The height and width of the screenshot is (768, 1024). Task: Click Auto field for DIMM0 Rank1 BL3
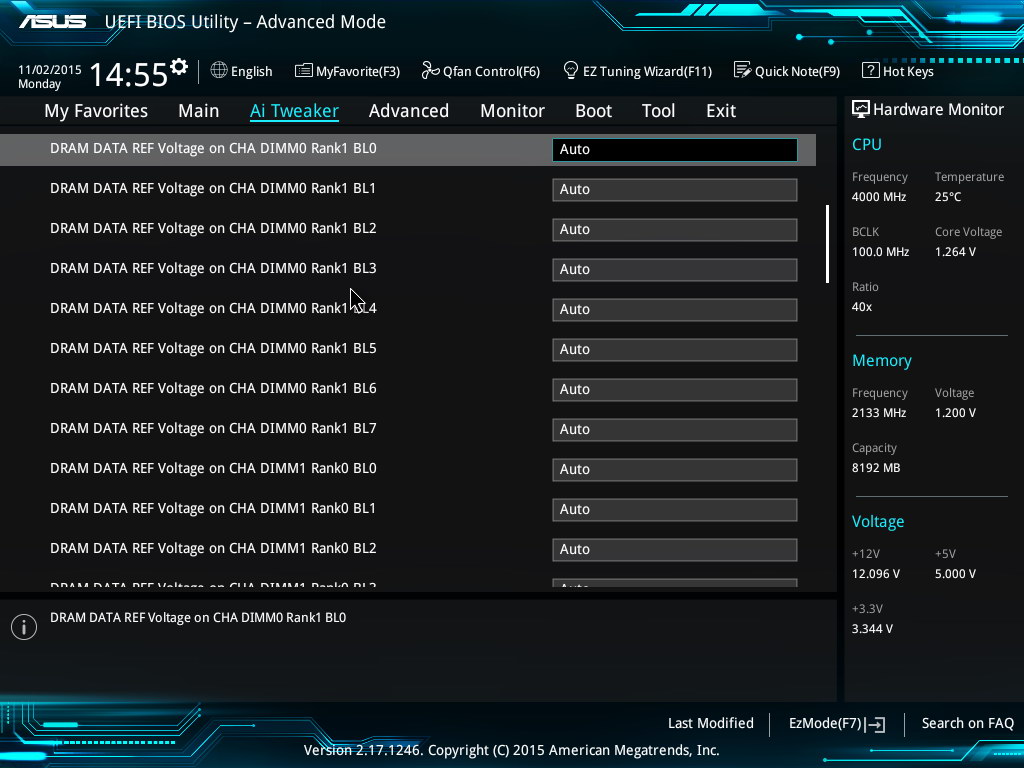coord(674,269)
